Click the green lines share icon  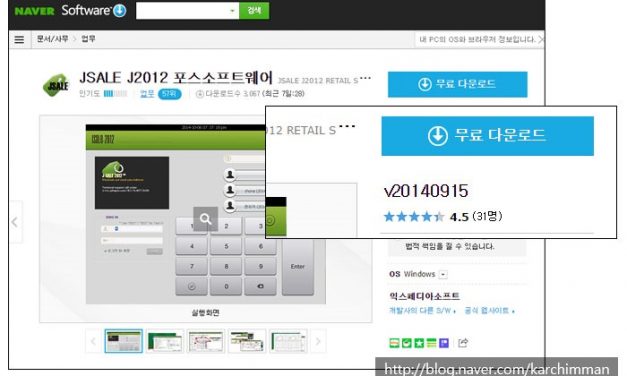coord(431,343)
